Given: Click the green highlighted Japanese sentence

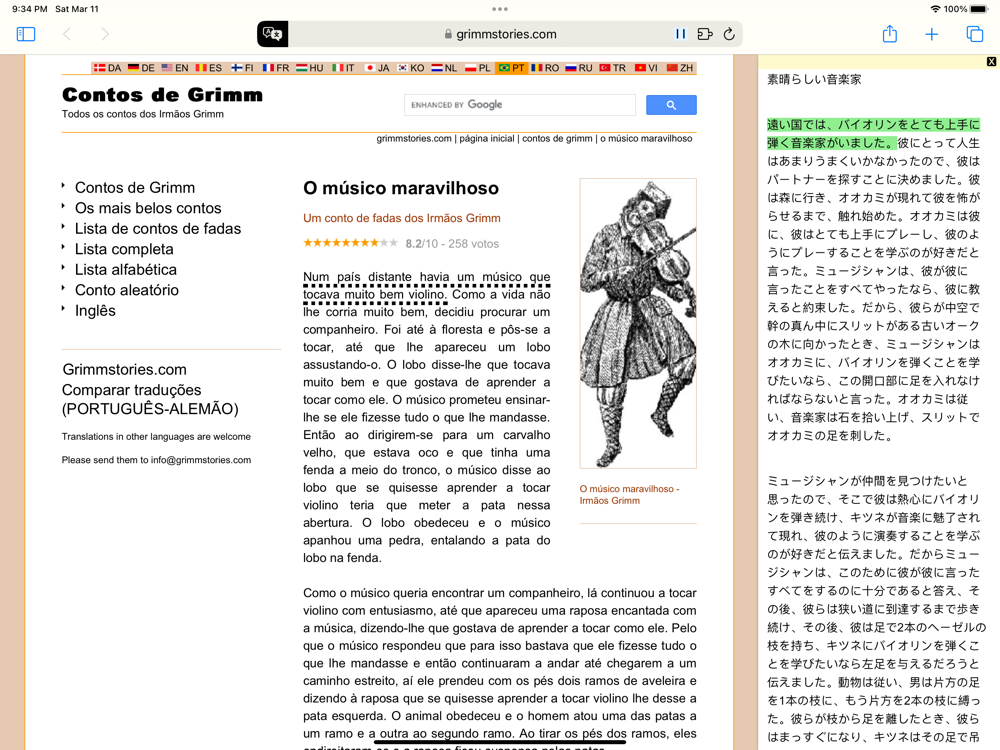Looking at the screenshot, I should [873, 134].
